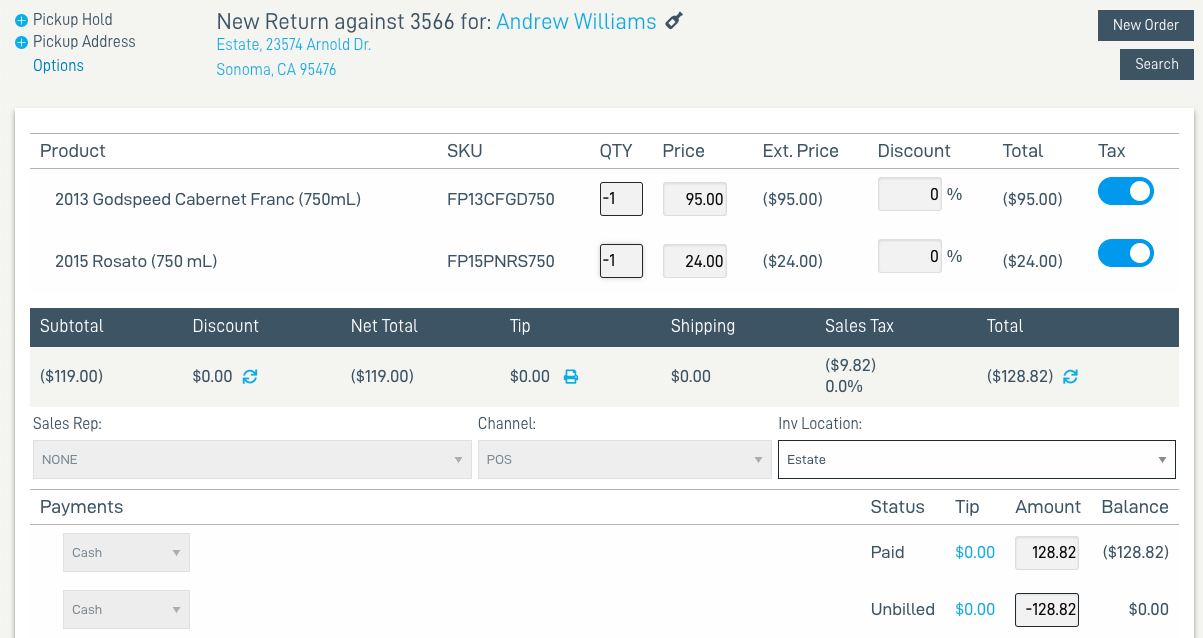
Task: Disable tax on the 2013 Godspeed Cabernet Franc
Action: tap(1126, 191)
